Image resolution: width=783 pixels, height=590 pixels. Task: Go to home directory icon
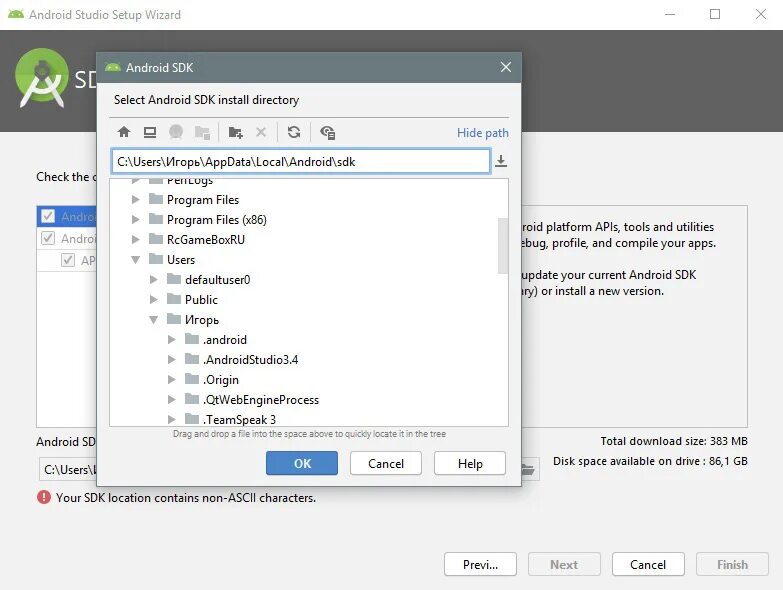pyautogui.click(x=124, y=132)
